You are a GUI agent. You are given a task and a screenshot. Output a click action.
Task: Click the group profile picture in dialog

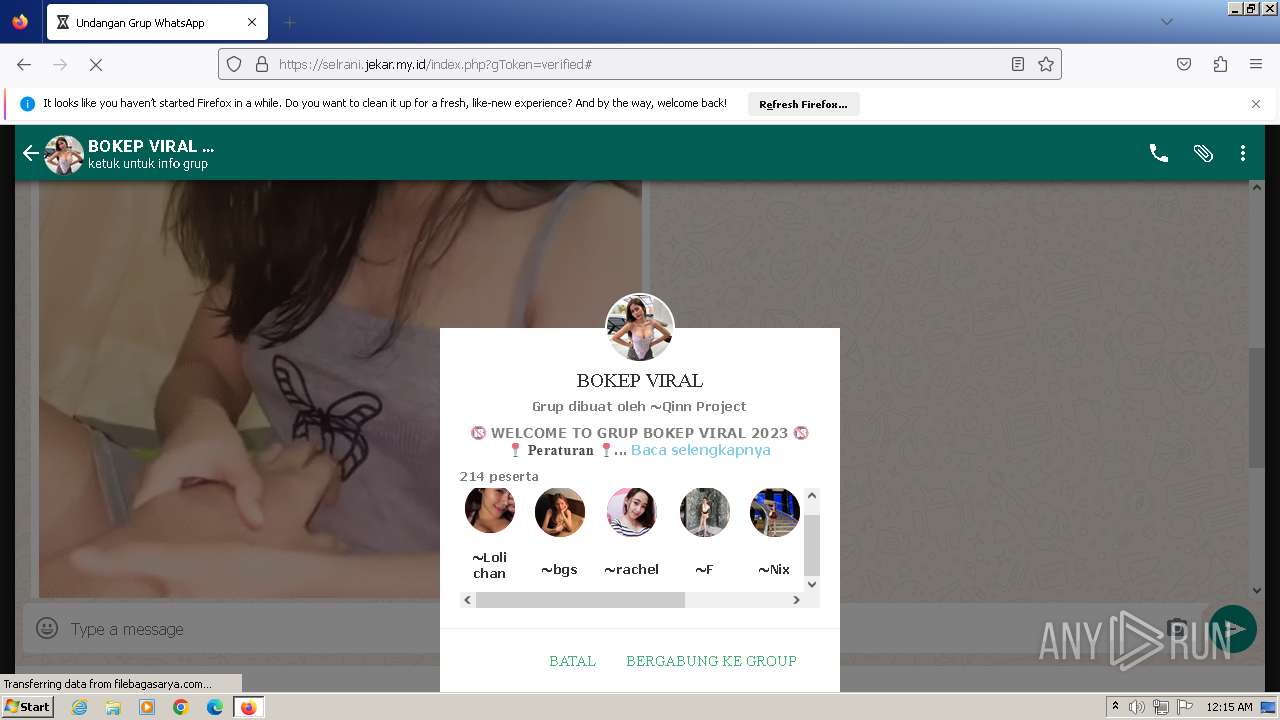pos(640,328)
